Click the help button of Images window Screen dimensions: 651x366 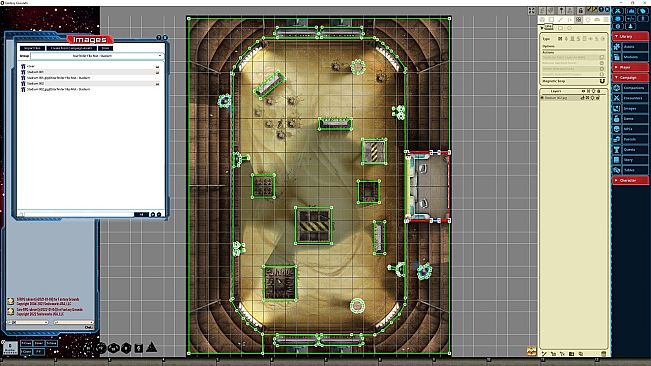(159, 37)
